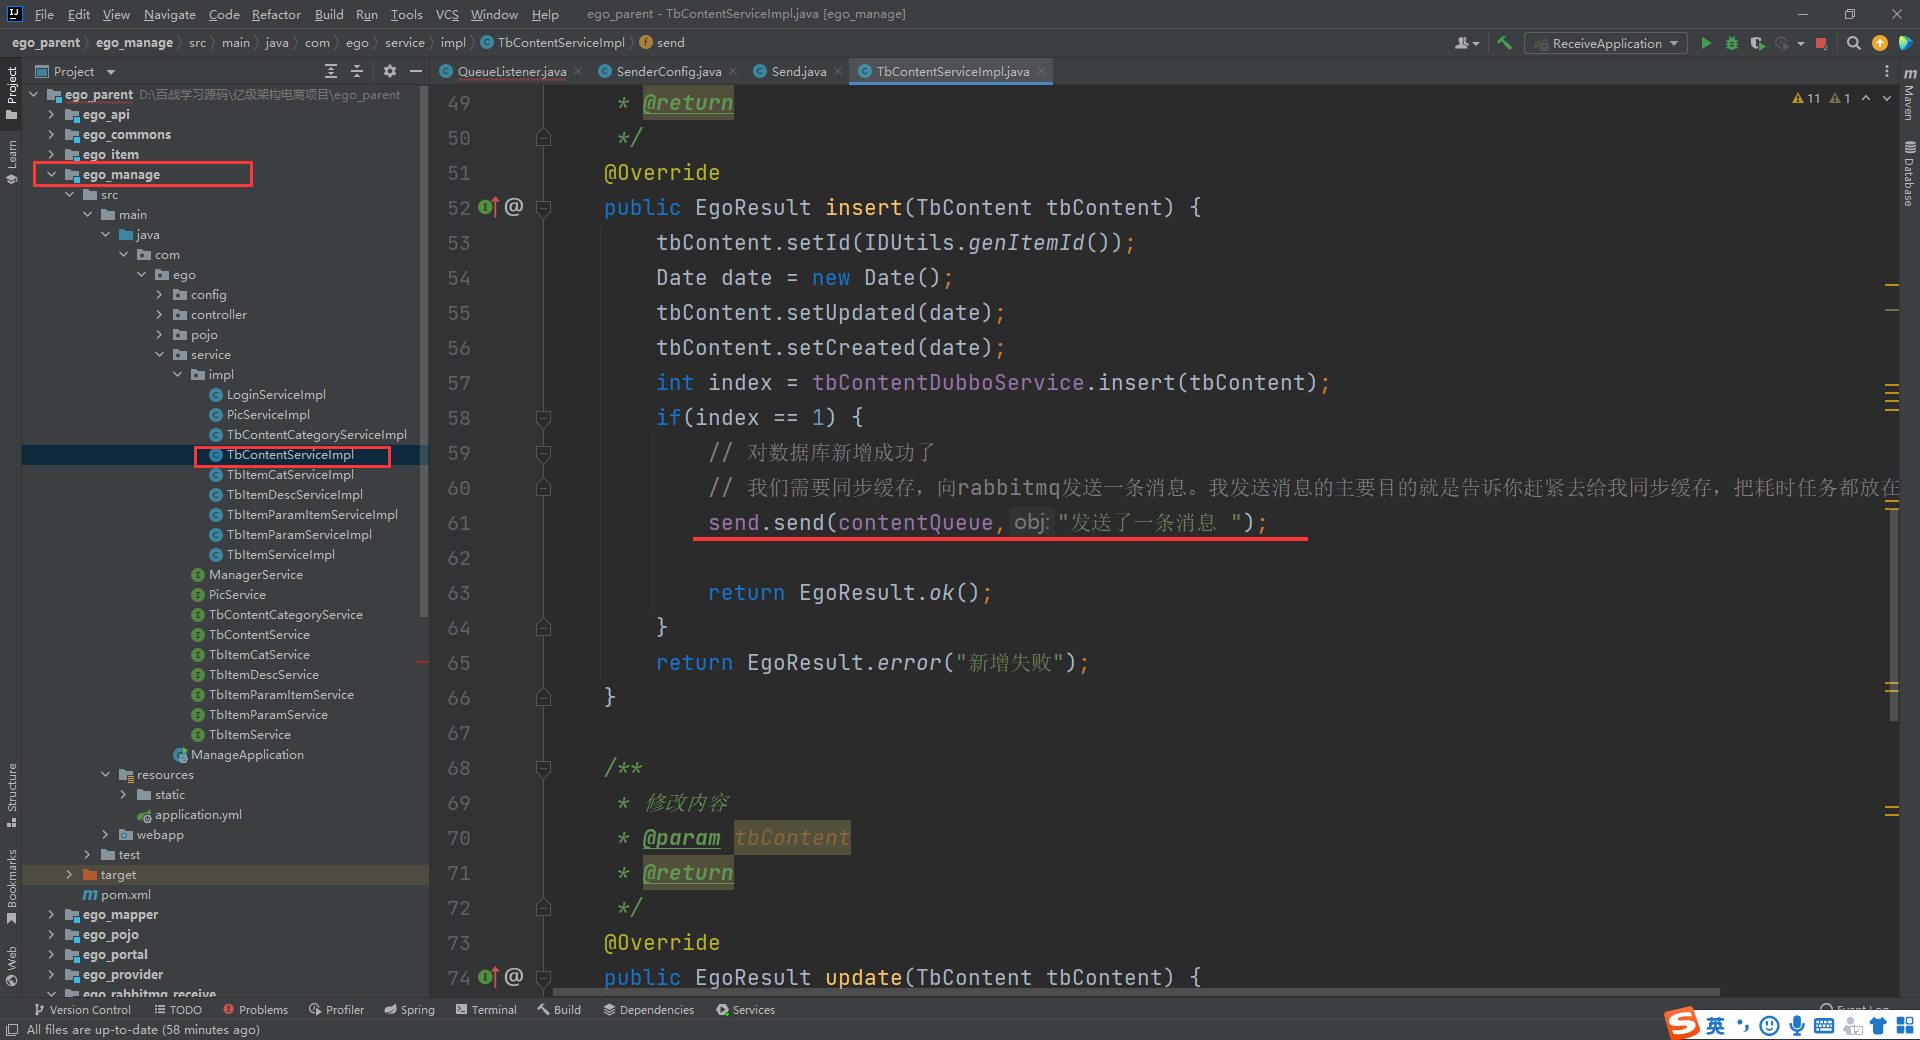Open ReceiveApplication run configuration dropdown
The height and width of the screenshot is (1040, 1920).
point(1606,43)
